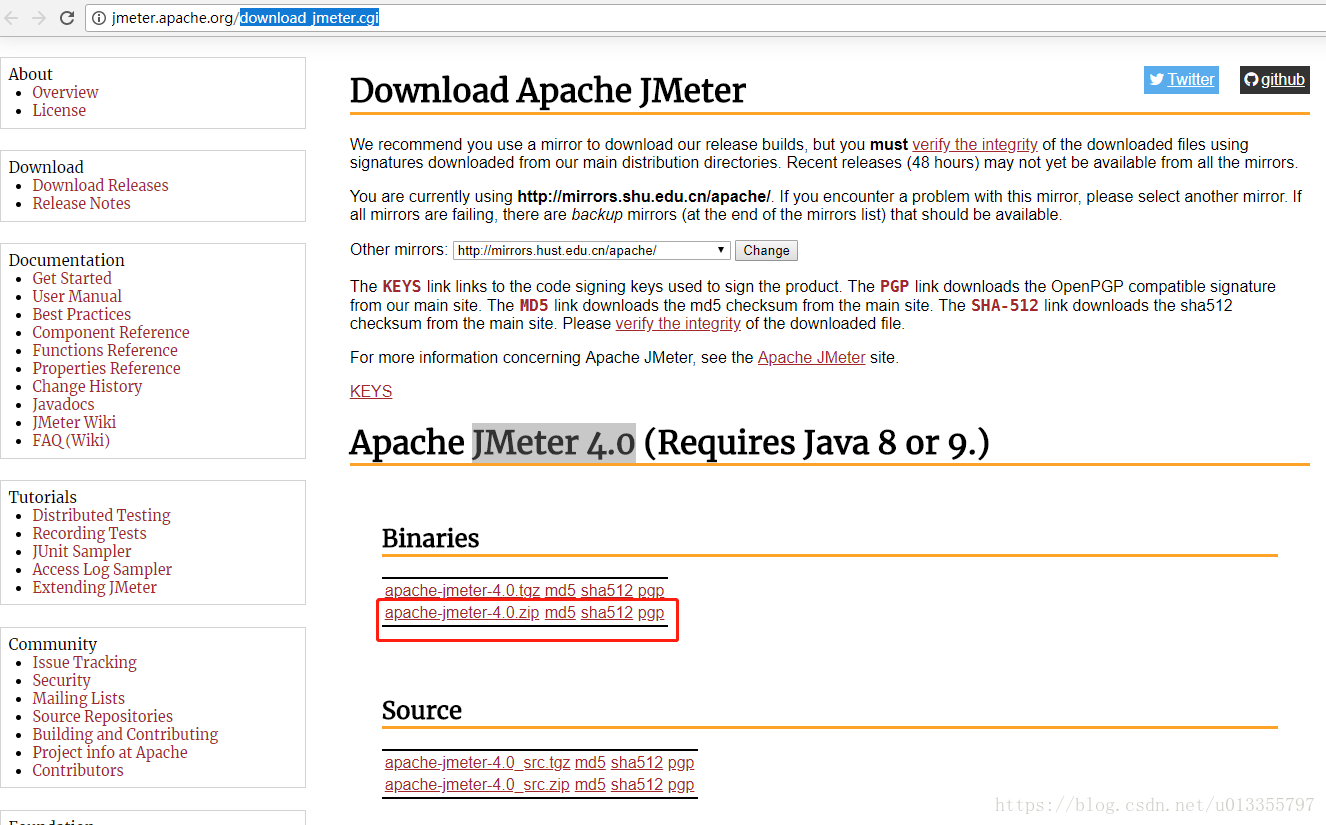
Task: Open Overview in the About section
Action: 65,92
